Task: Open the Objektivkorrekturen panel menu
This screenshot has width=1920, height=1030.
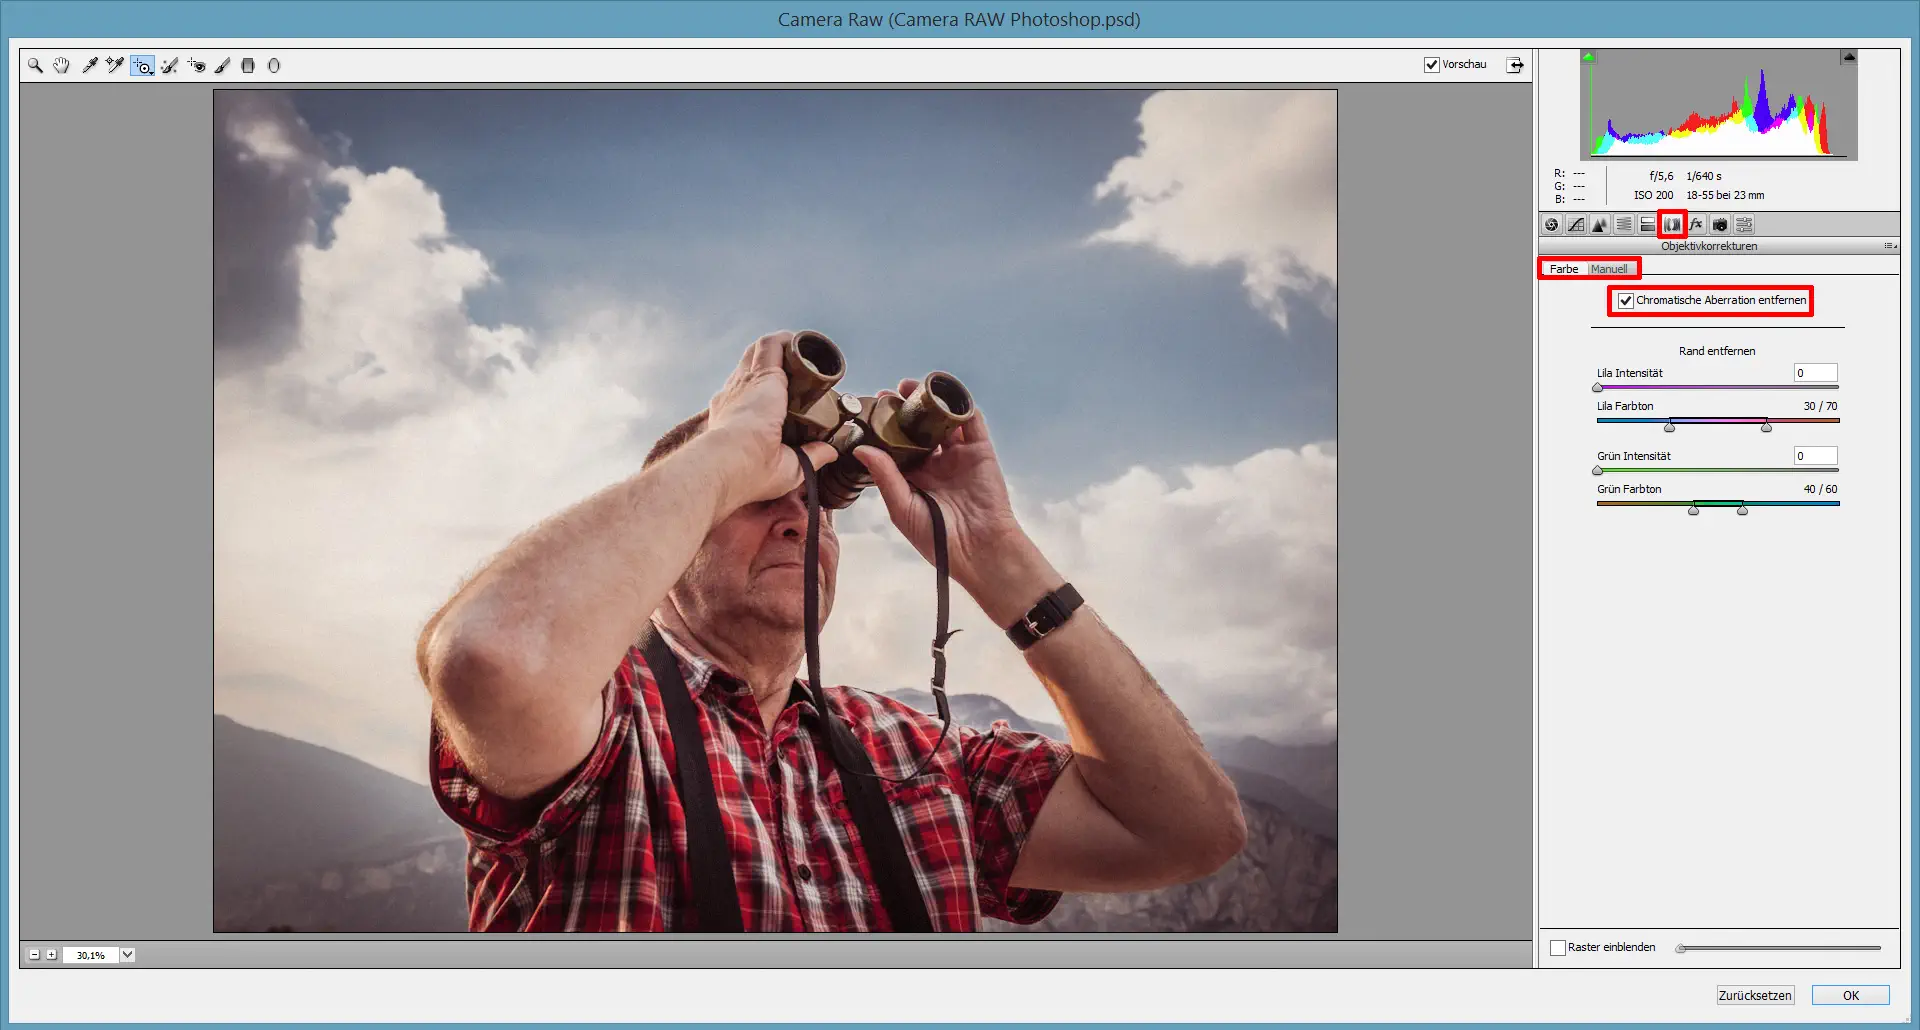Action: click(1889, 246)
